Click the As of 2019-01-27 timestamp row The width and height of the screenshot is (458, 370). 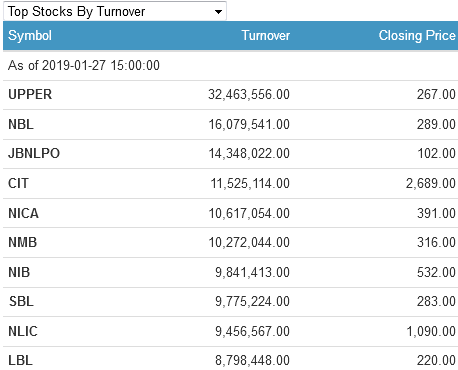pos(230,65)
